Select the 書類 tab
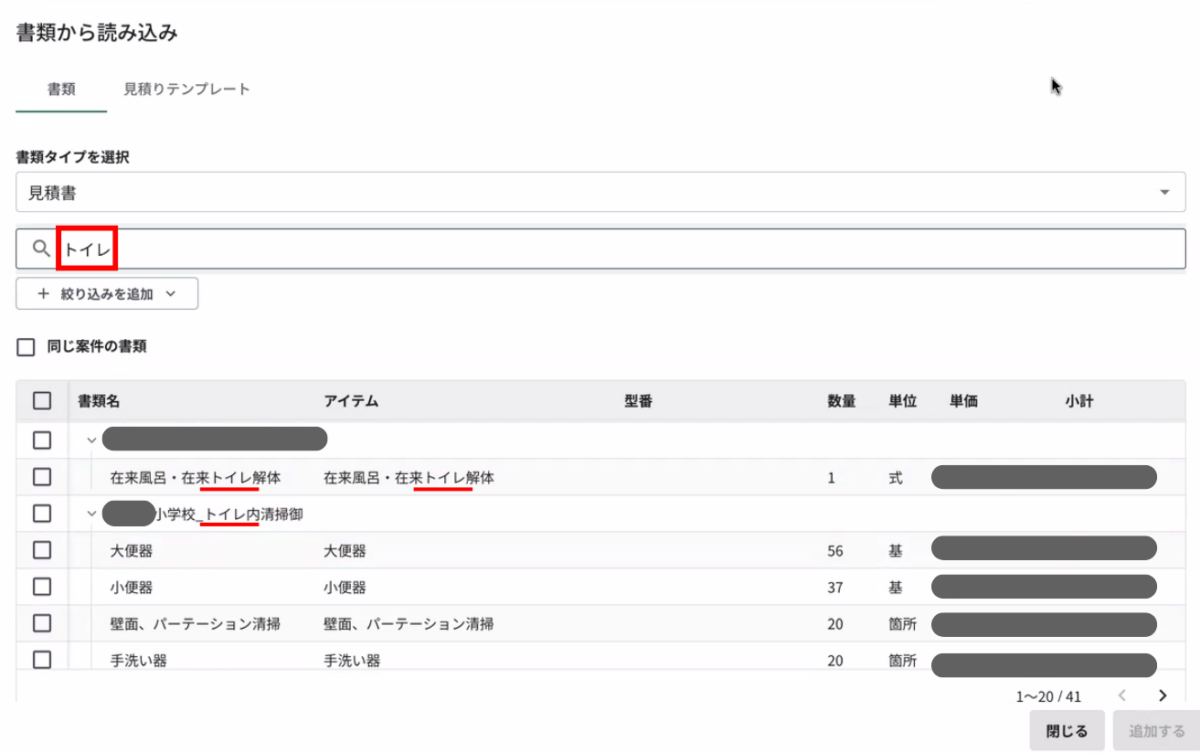Screen dimensions: 1200x753 coord(61,89)
